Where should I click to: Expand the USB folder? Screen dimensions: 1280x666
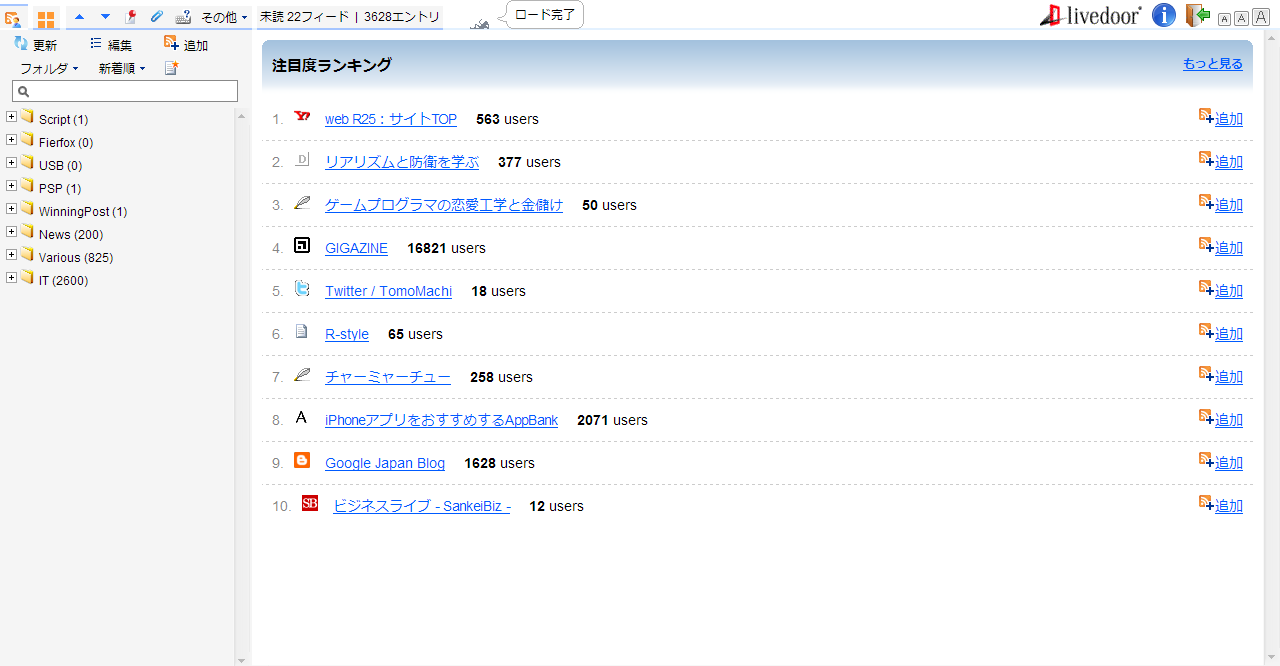[12, 163]
